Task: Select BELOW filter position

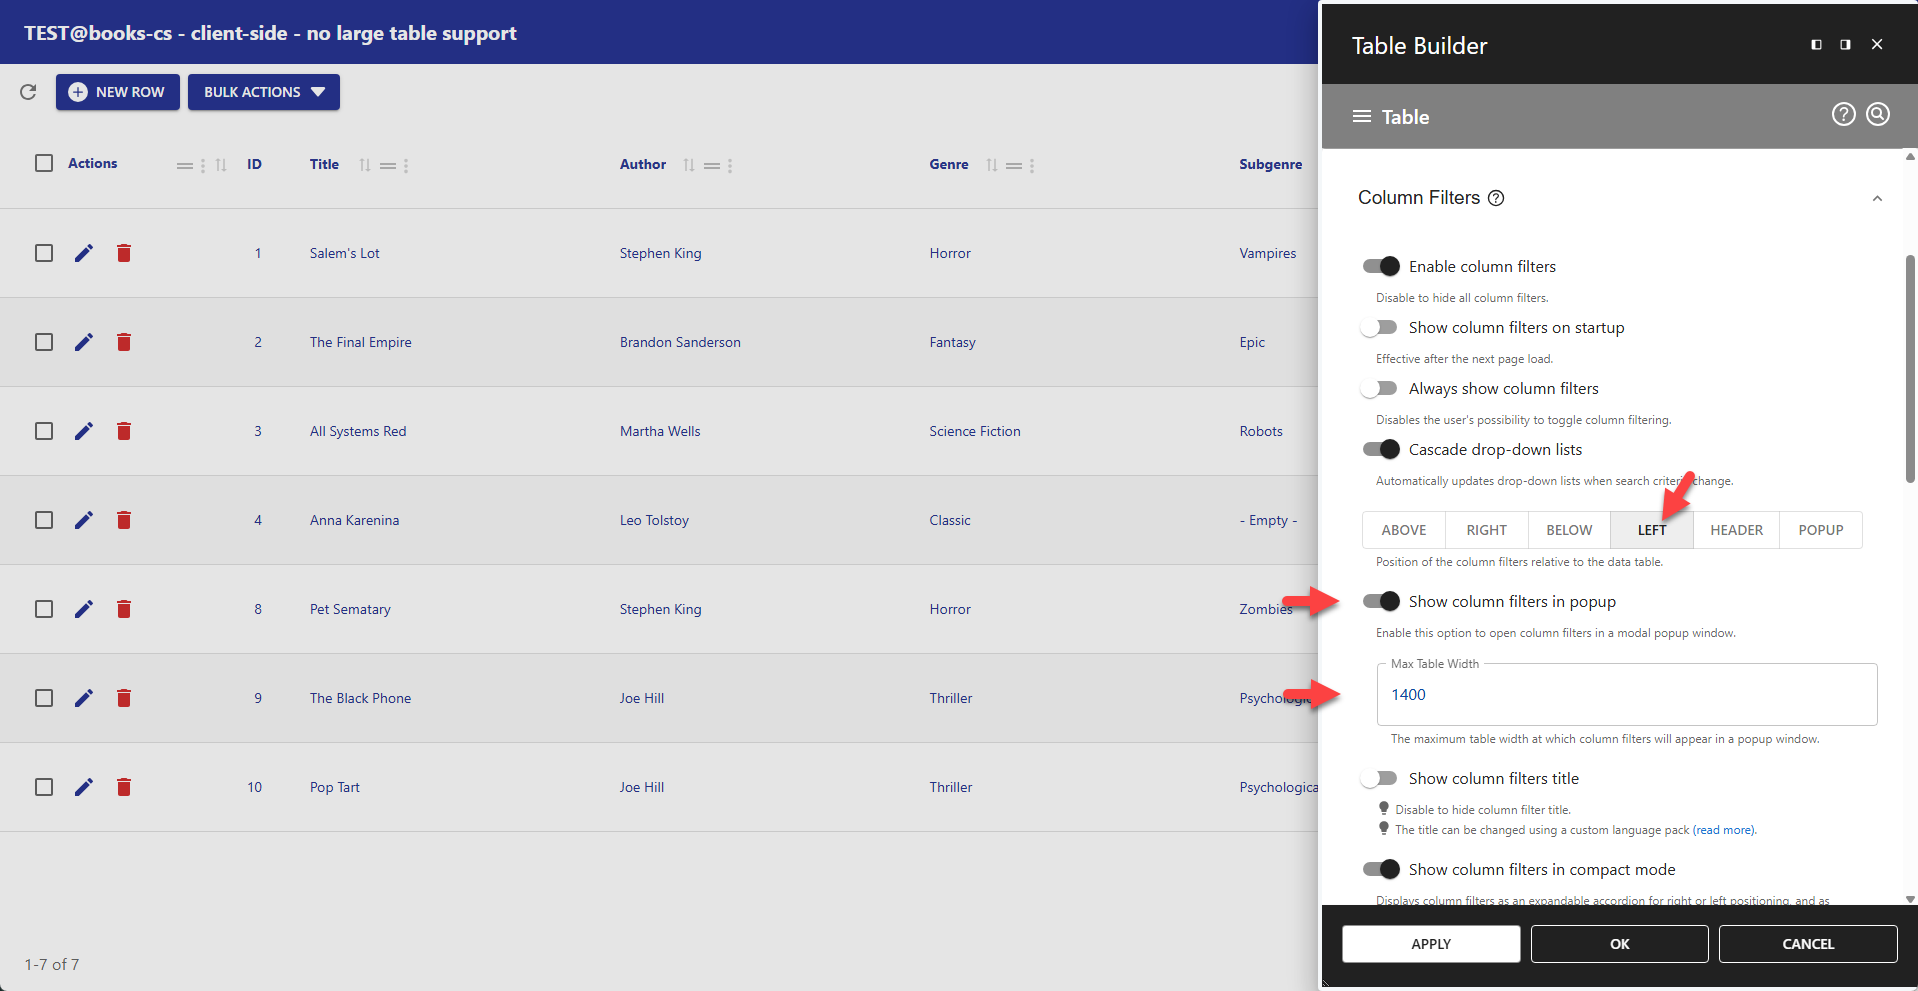Action: [1569, 530]
